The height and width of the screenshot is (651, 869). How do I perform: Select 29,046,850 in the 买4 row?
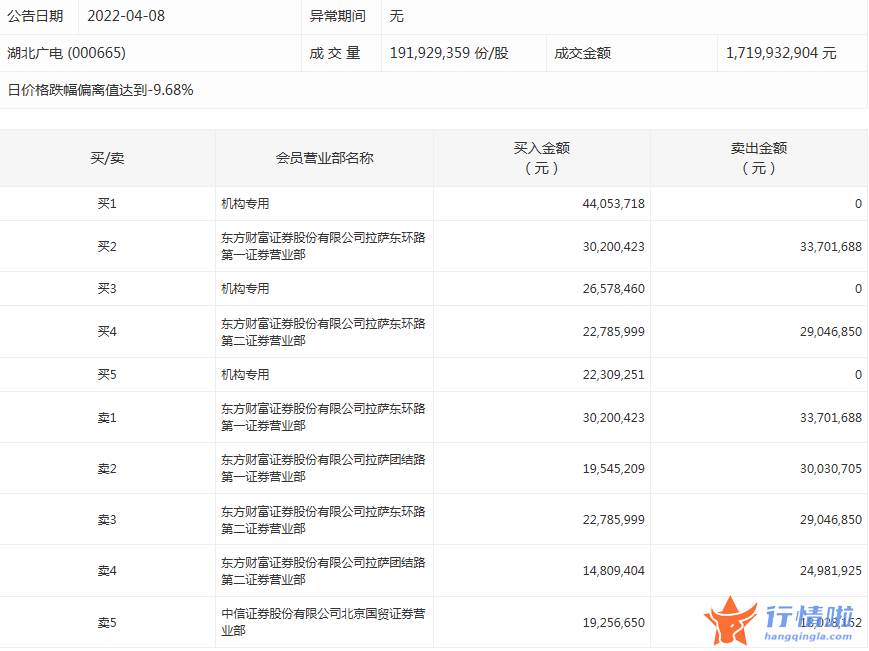point(831,332)
